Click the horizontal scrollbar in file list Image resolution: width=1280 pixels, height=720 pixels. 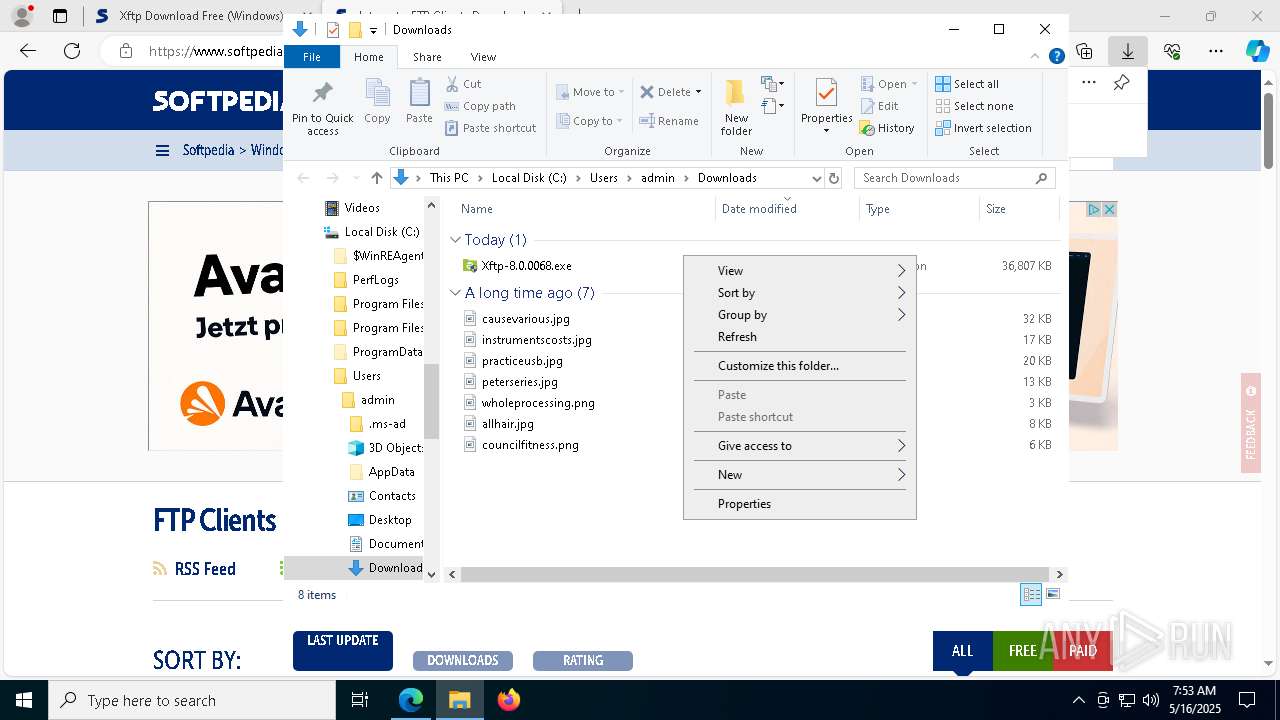coord(755,574)
